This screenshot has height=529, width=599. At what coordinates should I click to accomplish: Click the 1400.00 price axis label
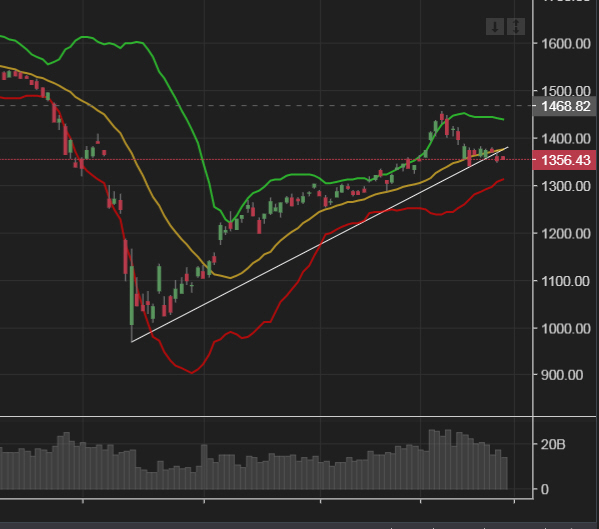(x=566, y=139)
